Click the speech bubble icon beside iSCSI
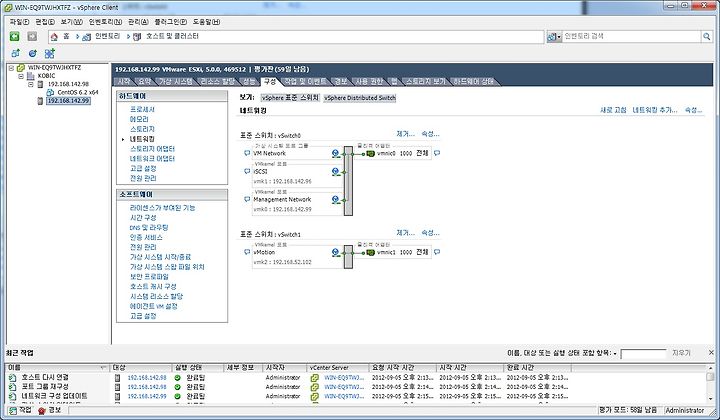 point(247,172)
